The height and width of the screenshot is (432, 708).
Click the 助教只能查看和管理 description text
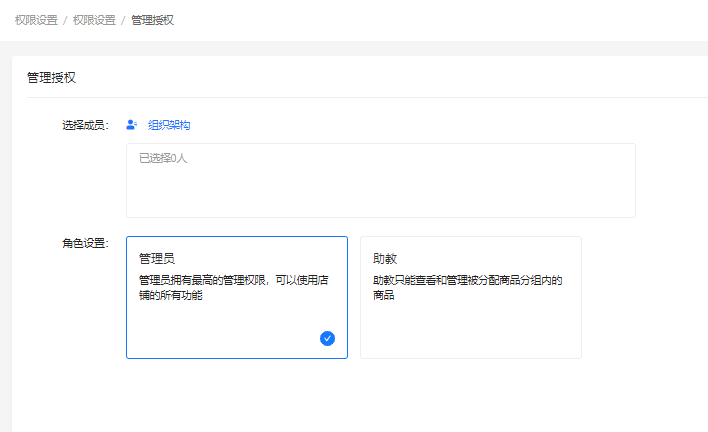pos(467,288)
